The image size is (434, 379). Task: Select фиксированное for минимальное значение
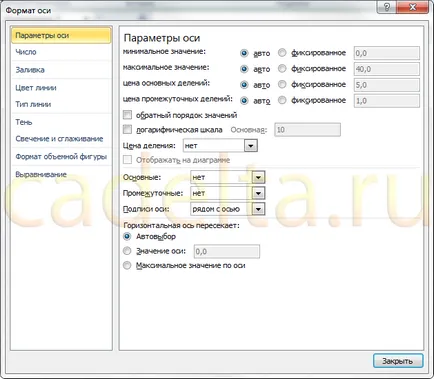pos(282,53)
